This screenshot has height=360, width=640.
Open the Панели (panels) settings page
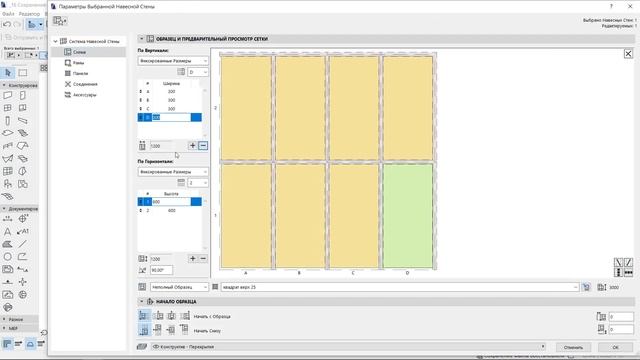(x=80, y=73)
